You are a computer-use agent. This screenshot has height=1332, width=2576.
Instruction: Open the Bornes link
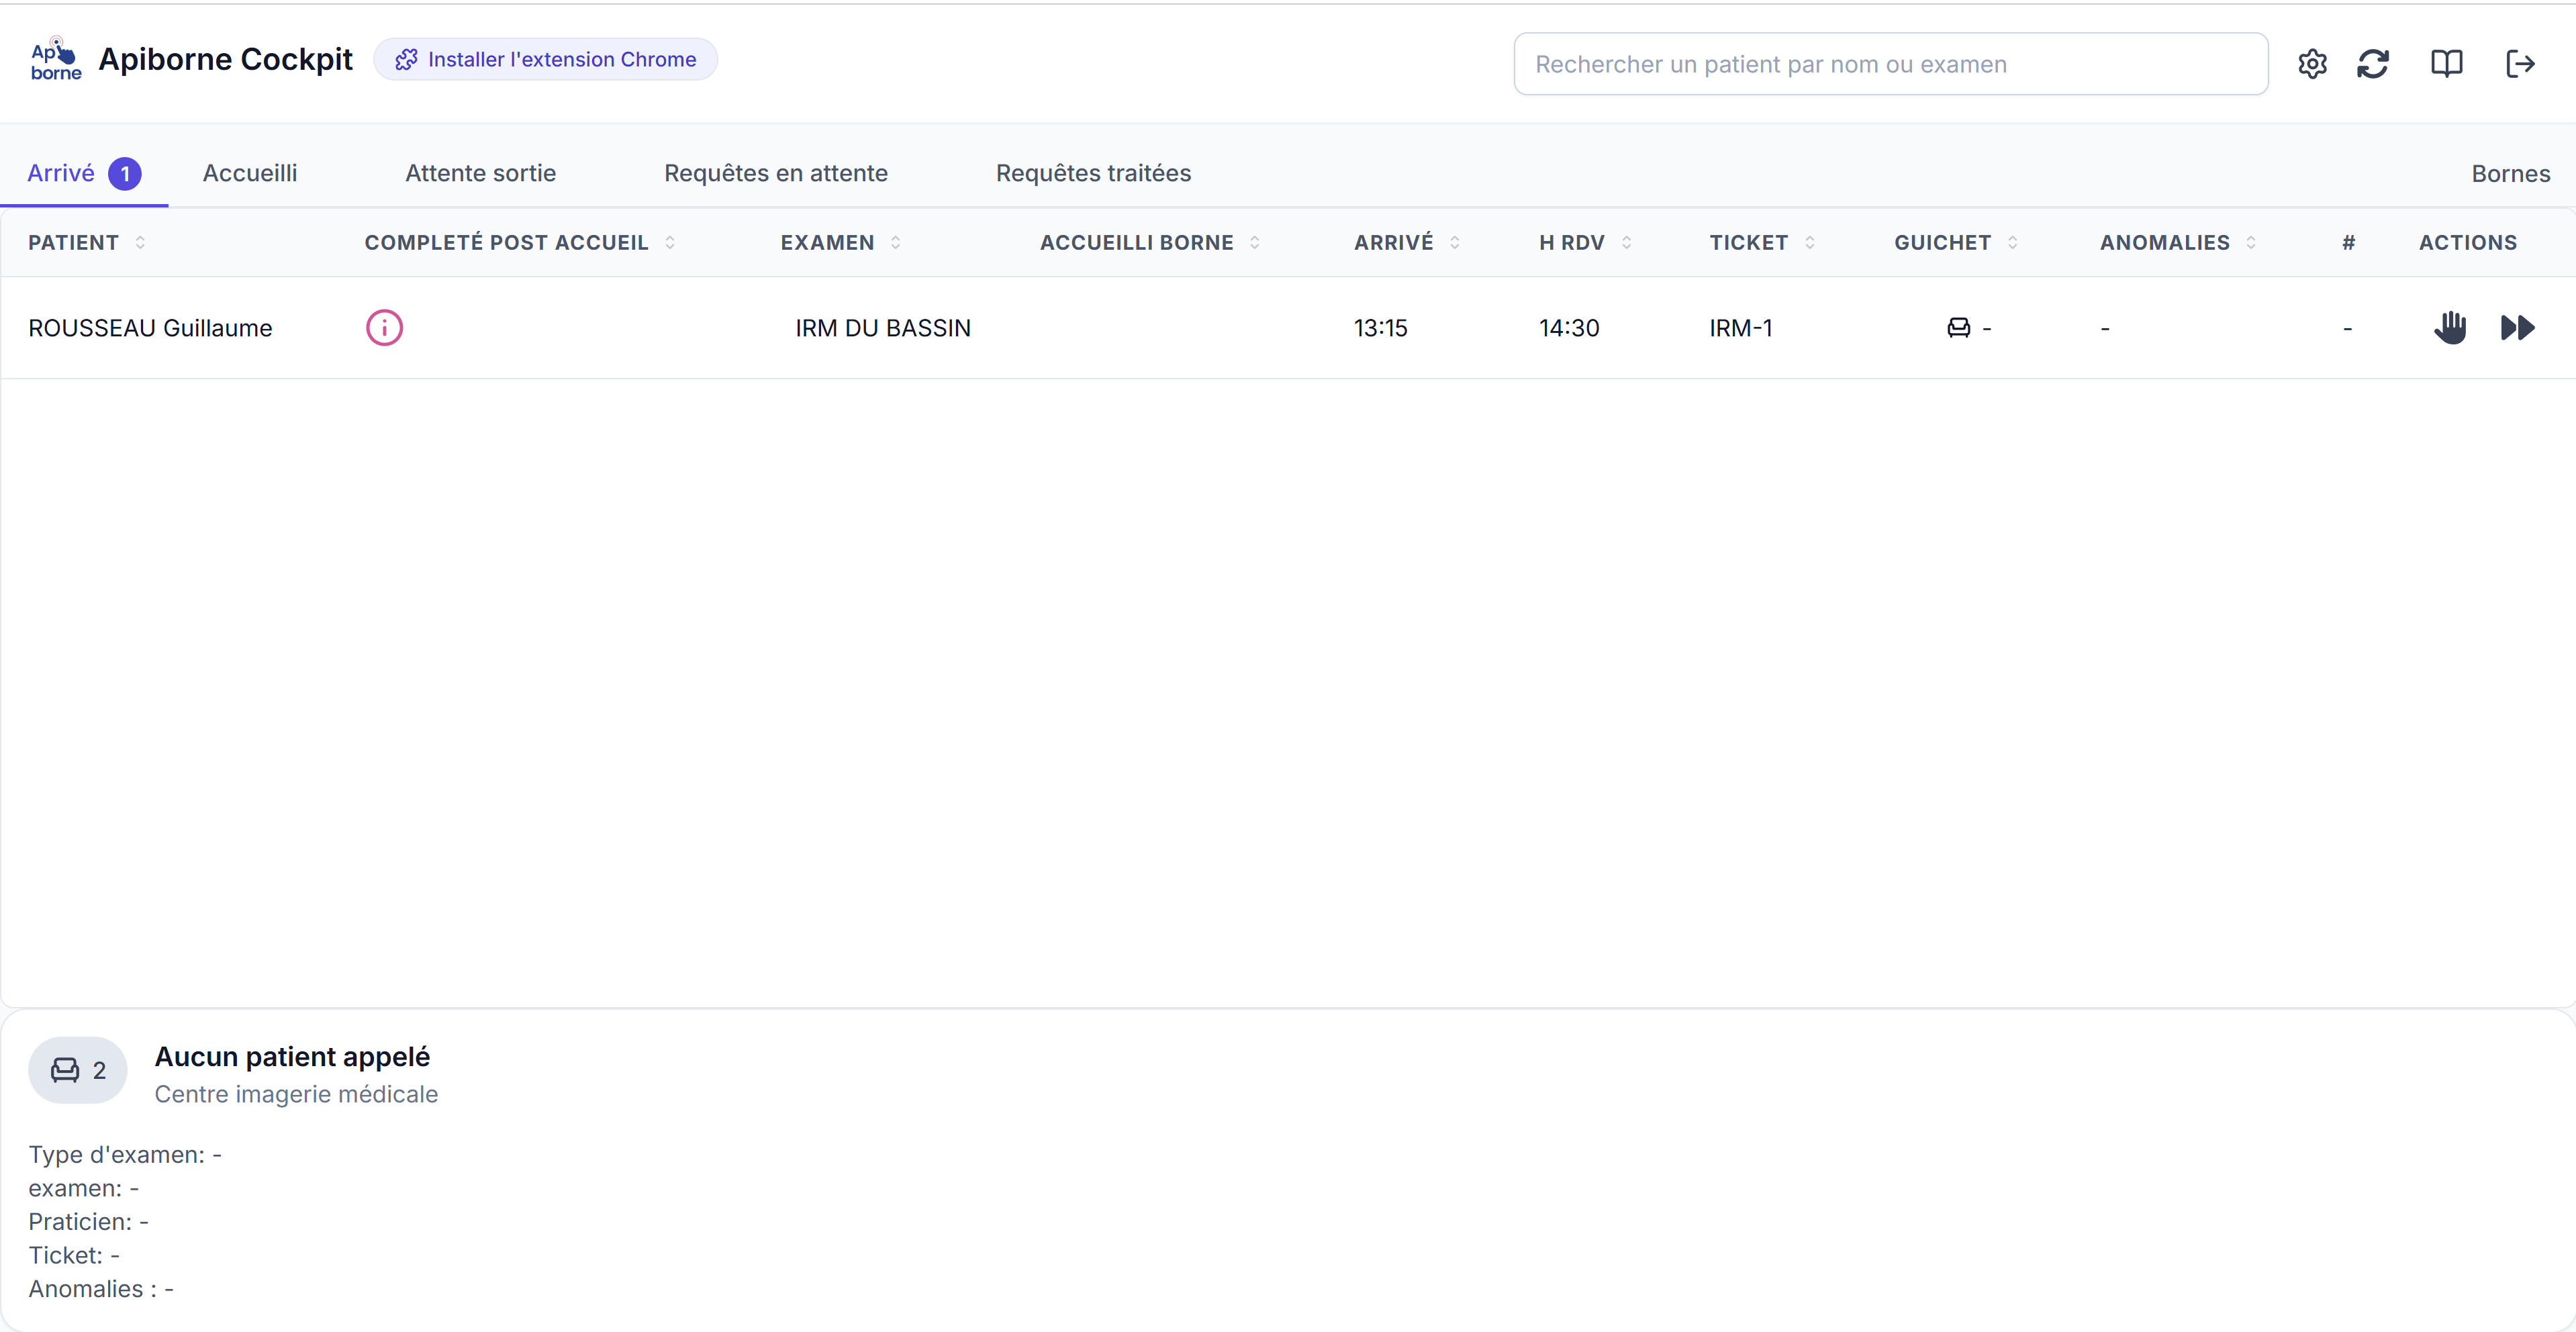point(2510,174)
